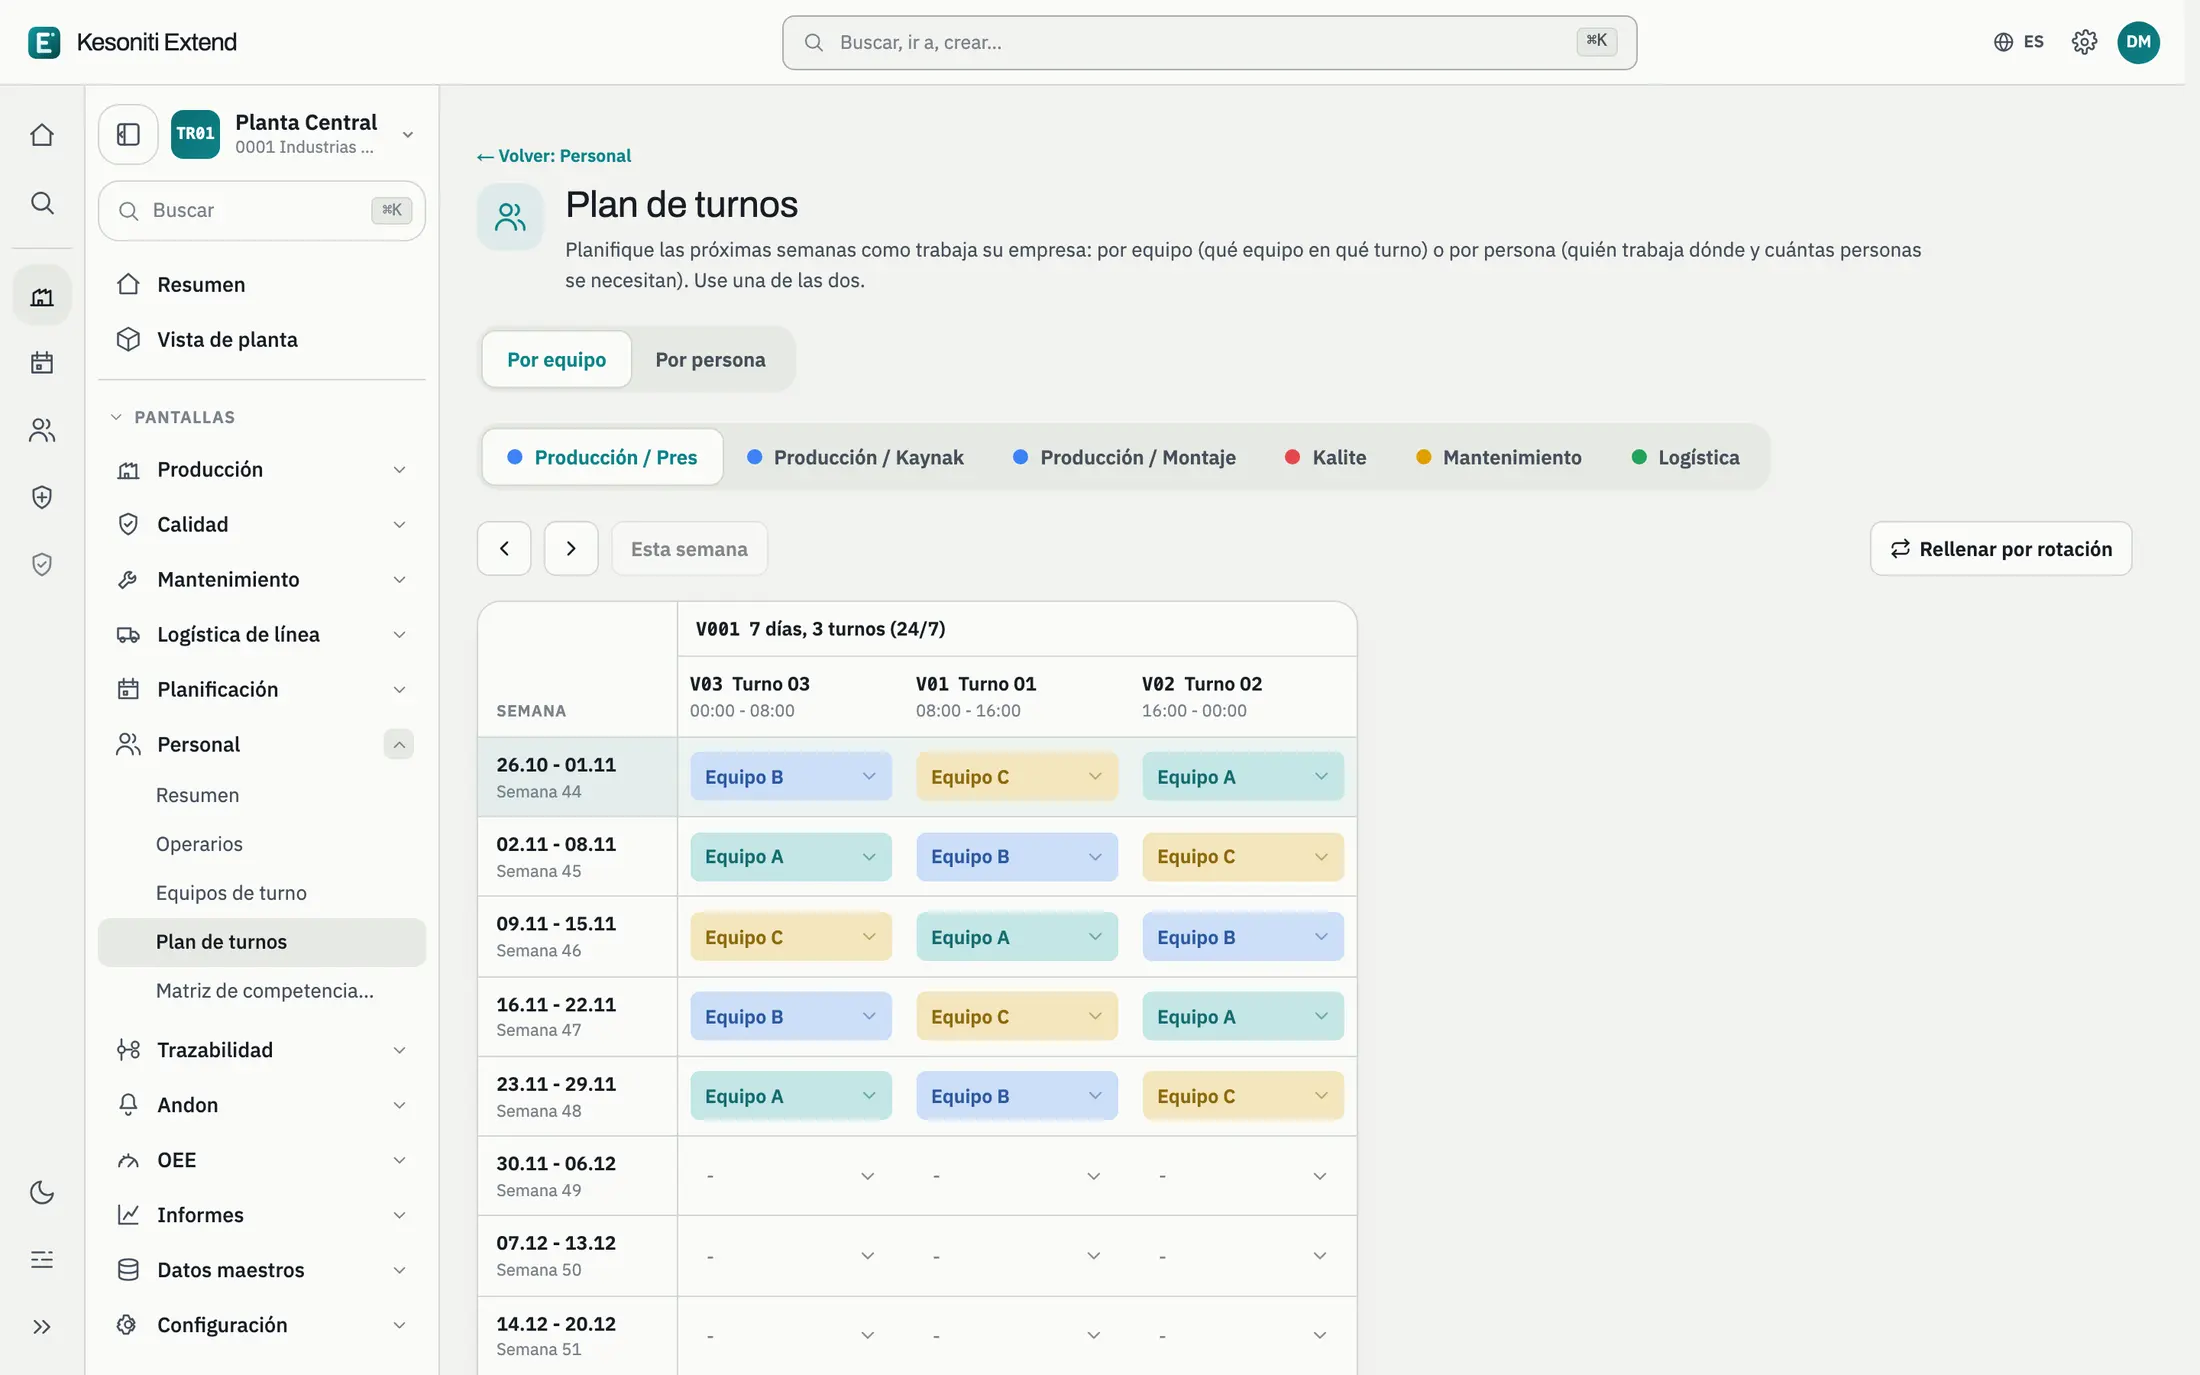Toggle the sidebar panel icon
Image resolution: width=2200 pixels, height=1375 pixels.
(x=128, y=134)
